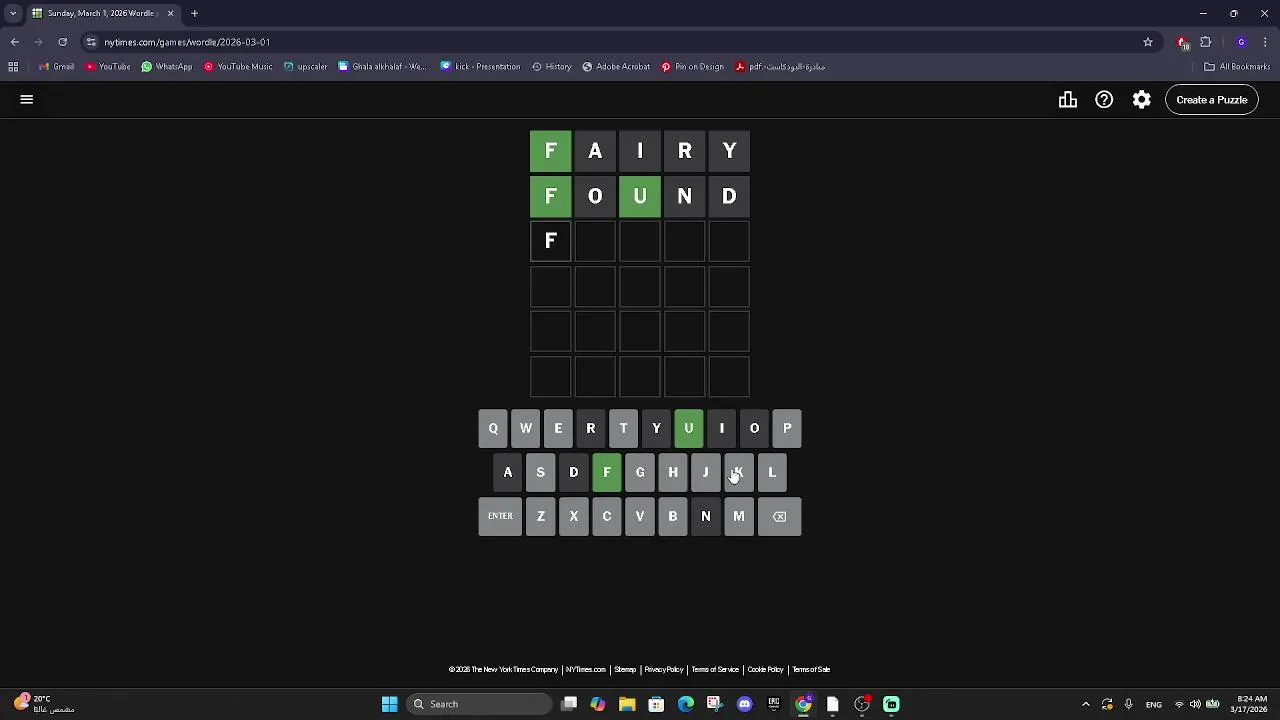The image size is (1280, 720).
Task: Open a new browser tab
Action: (x=194, y=13)
